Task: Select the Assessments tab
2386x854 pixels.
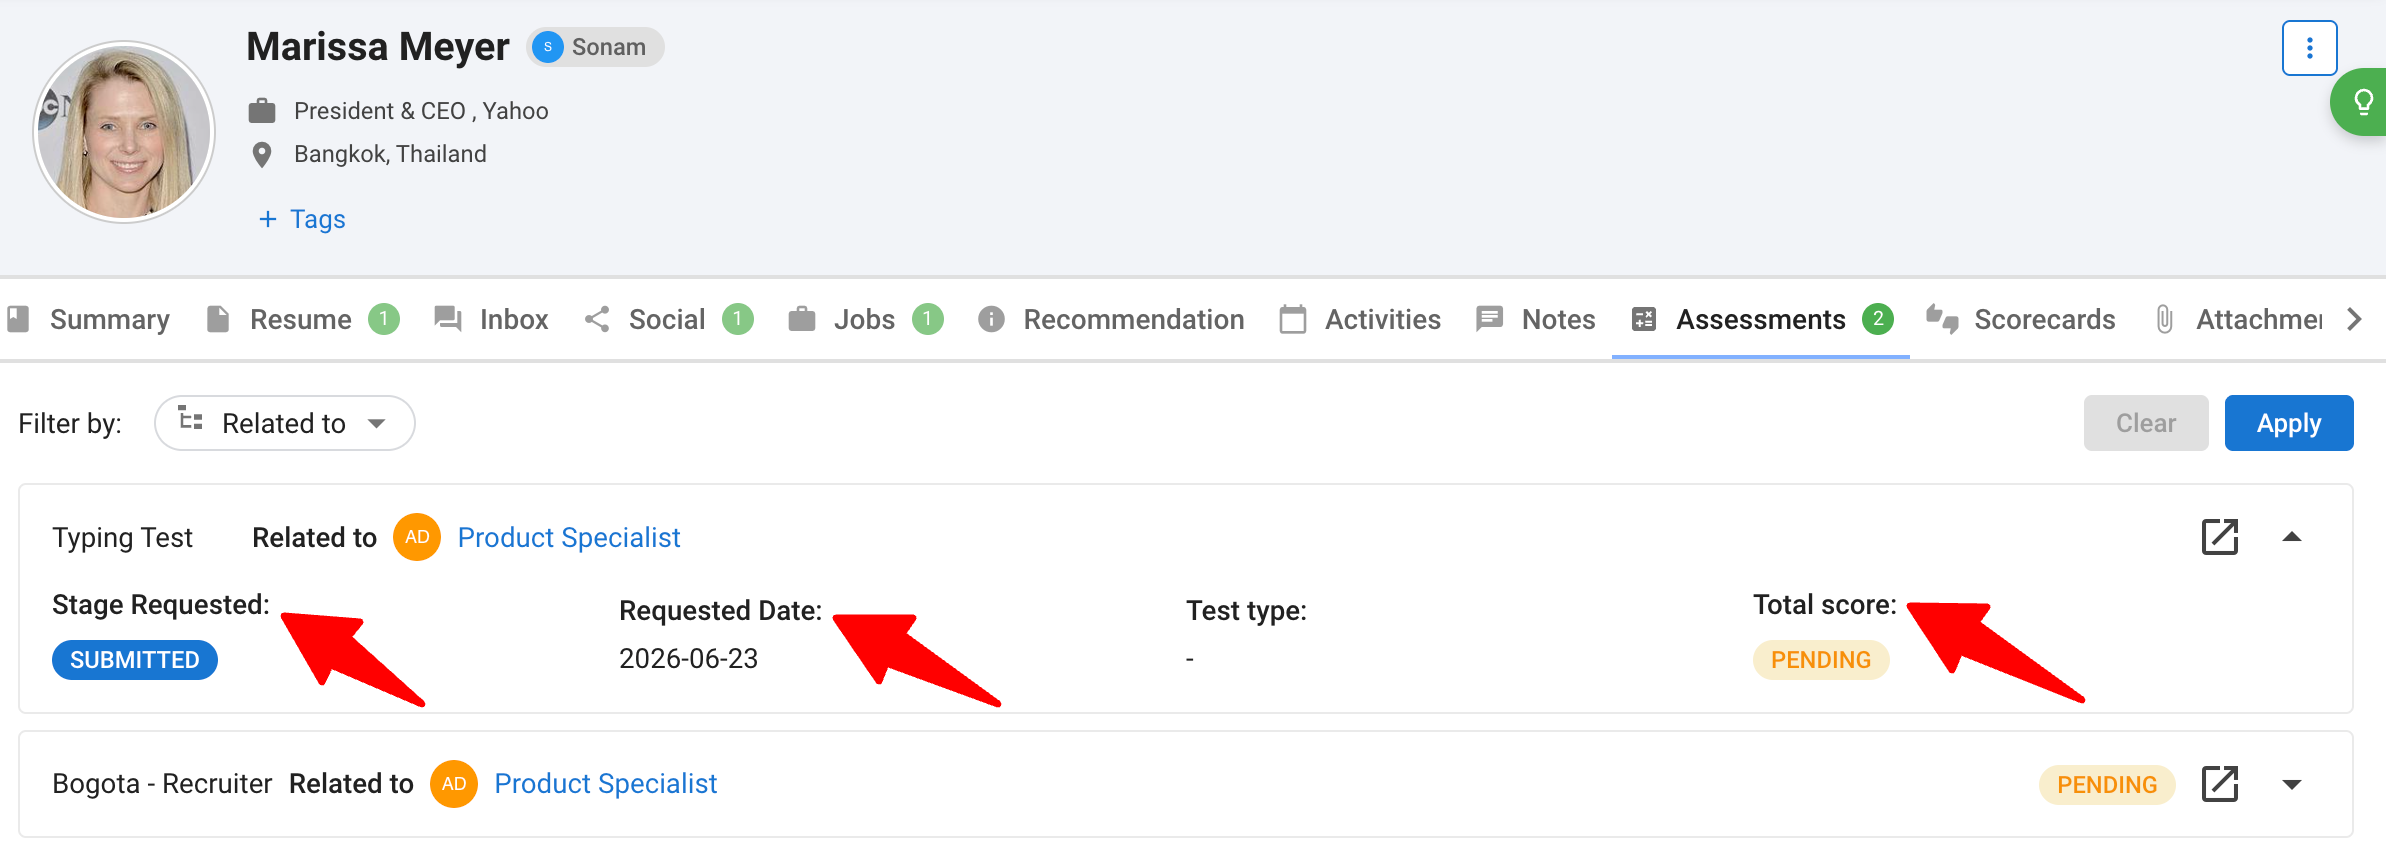Action: coord(1761,319)
